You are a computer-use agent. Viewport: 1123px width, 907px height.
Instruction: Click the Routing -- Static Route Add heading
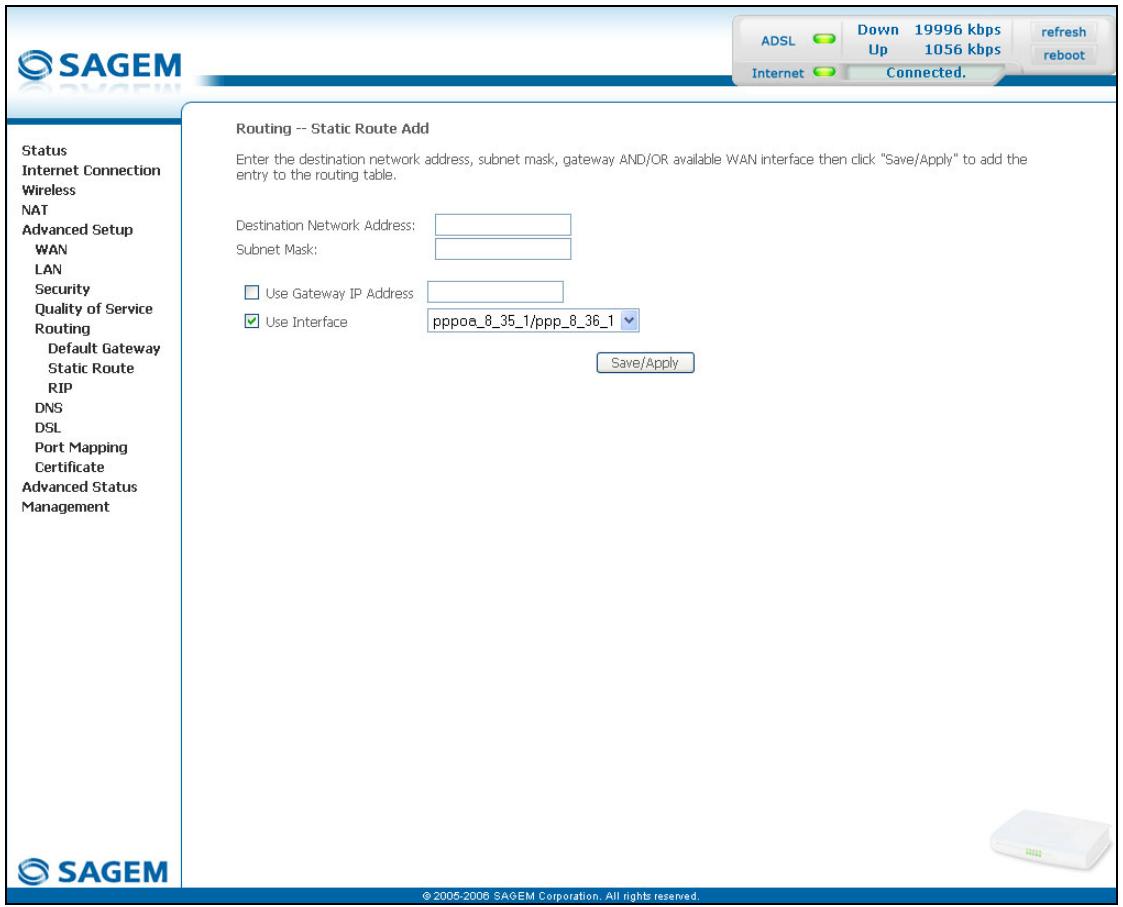tap(332, 129)
